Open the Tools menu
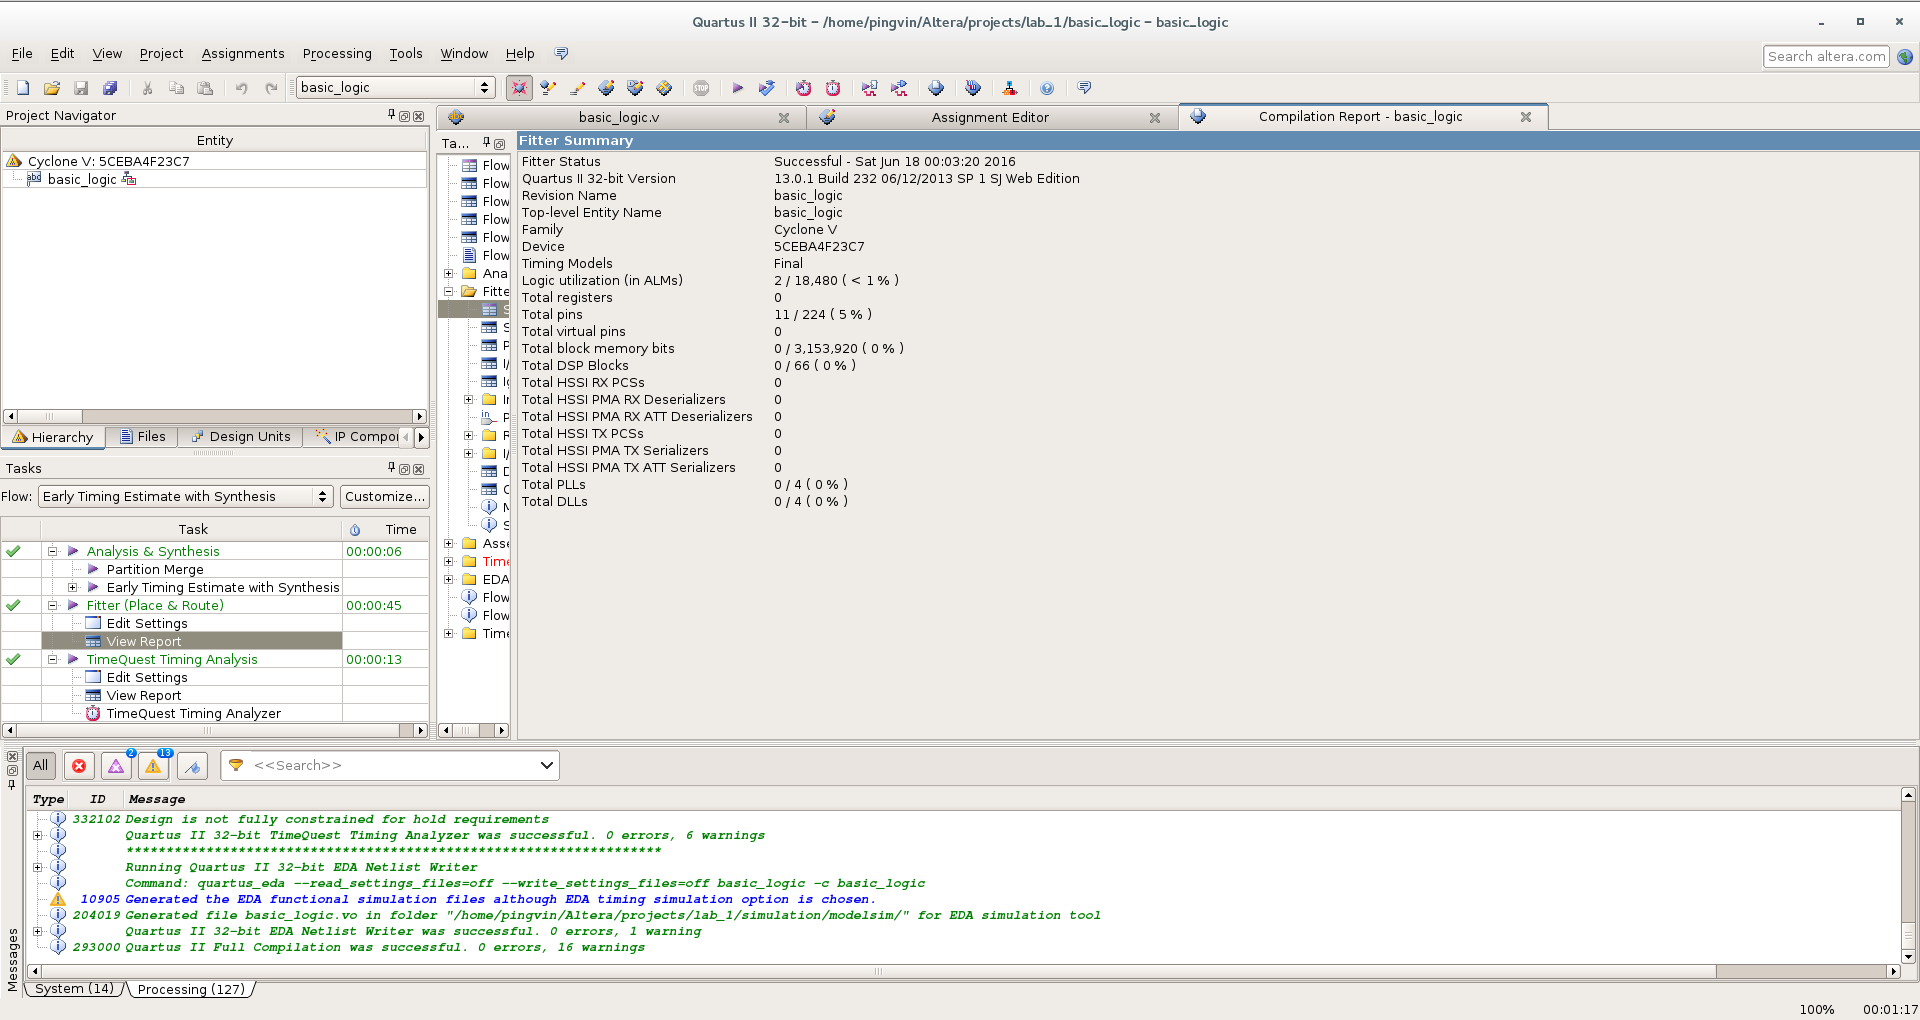Image resolution: width=1920 pixels, height=1020 pixels. (x=406, y=54)
